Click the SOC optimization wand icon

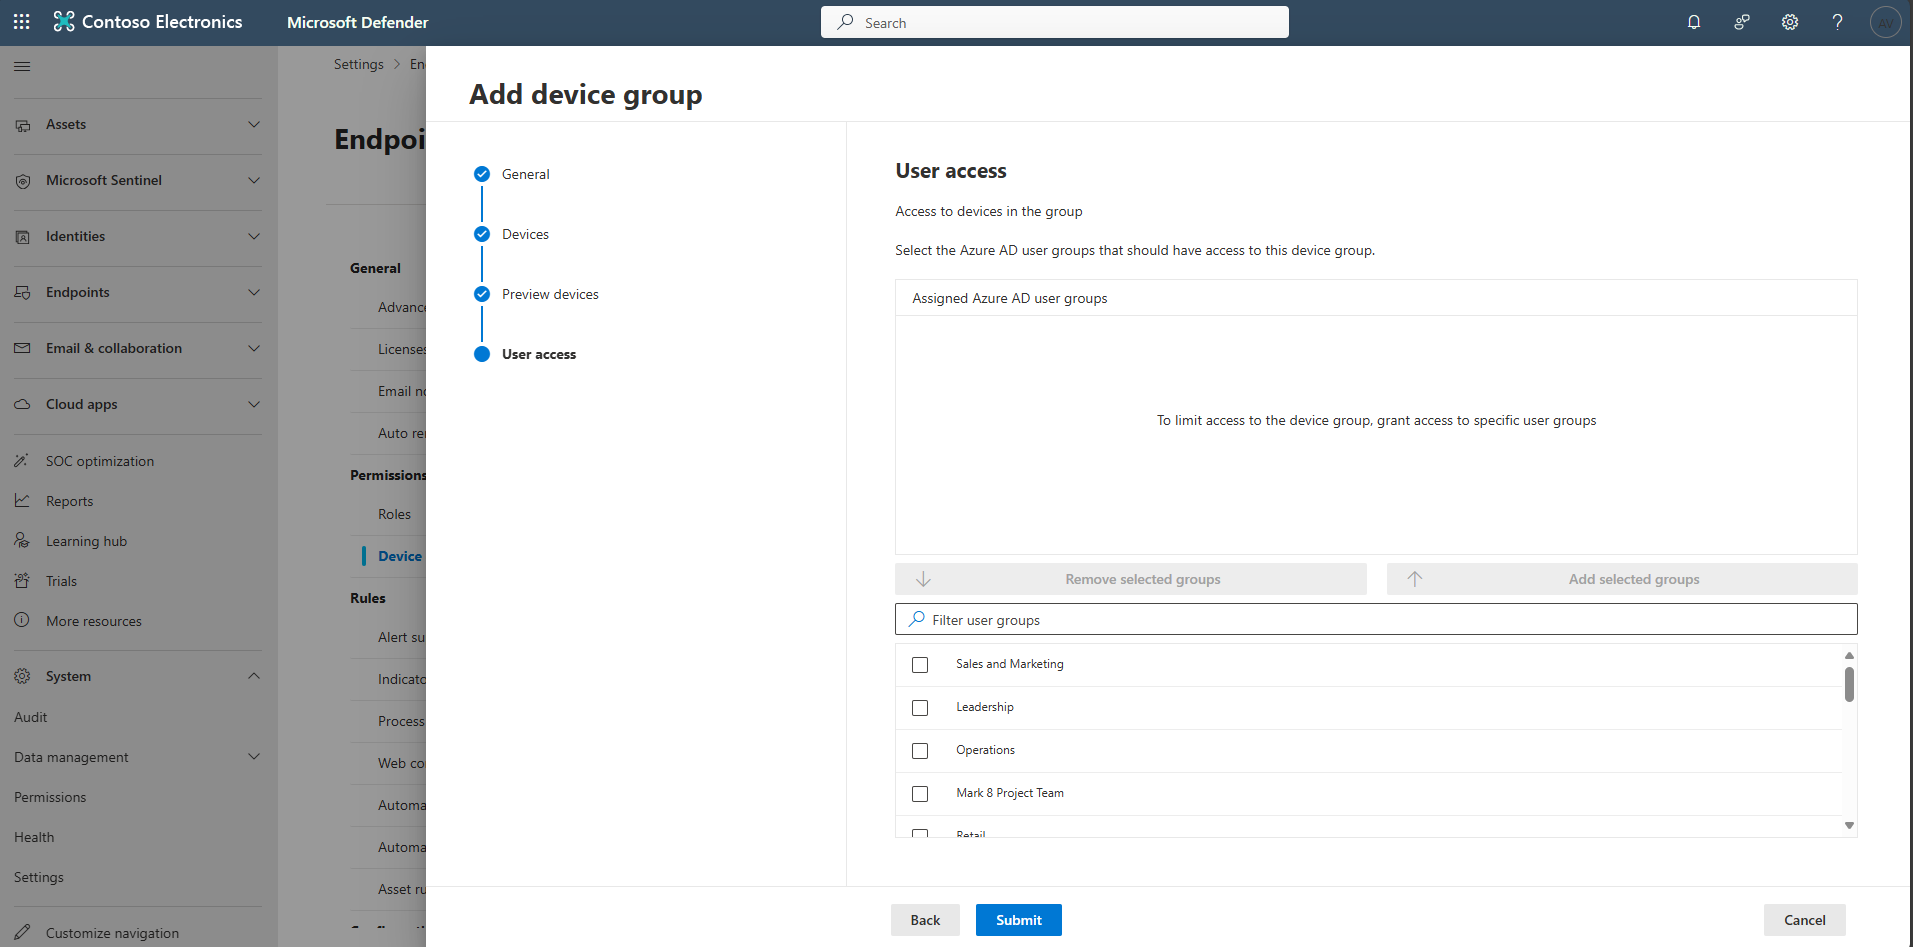point(22,461)
